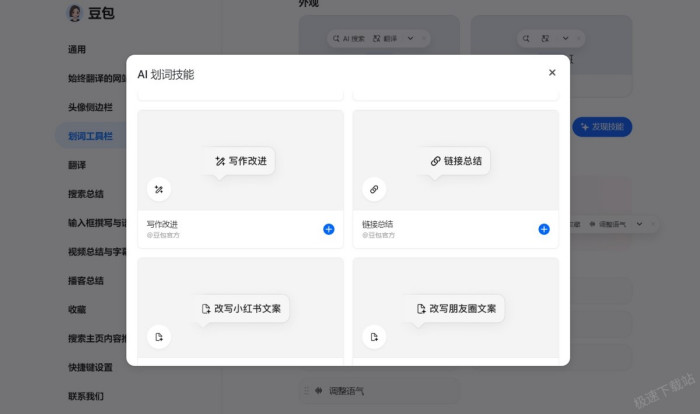Click the 链接总结 skill title text
The height and width of the screenshot is (414, 700).
[x=377, y=224]
